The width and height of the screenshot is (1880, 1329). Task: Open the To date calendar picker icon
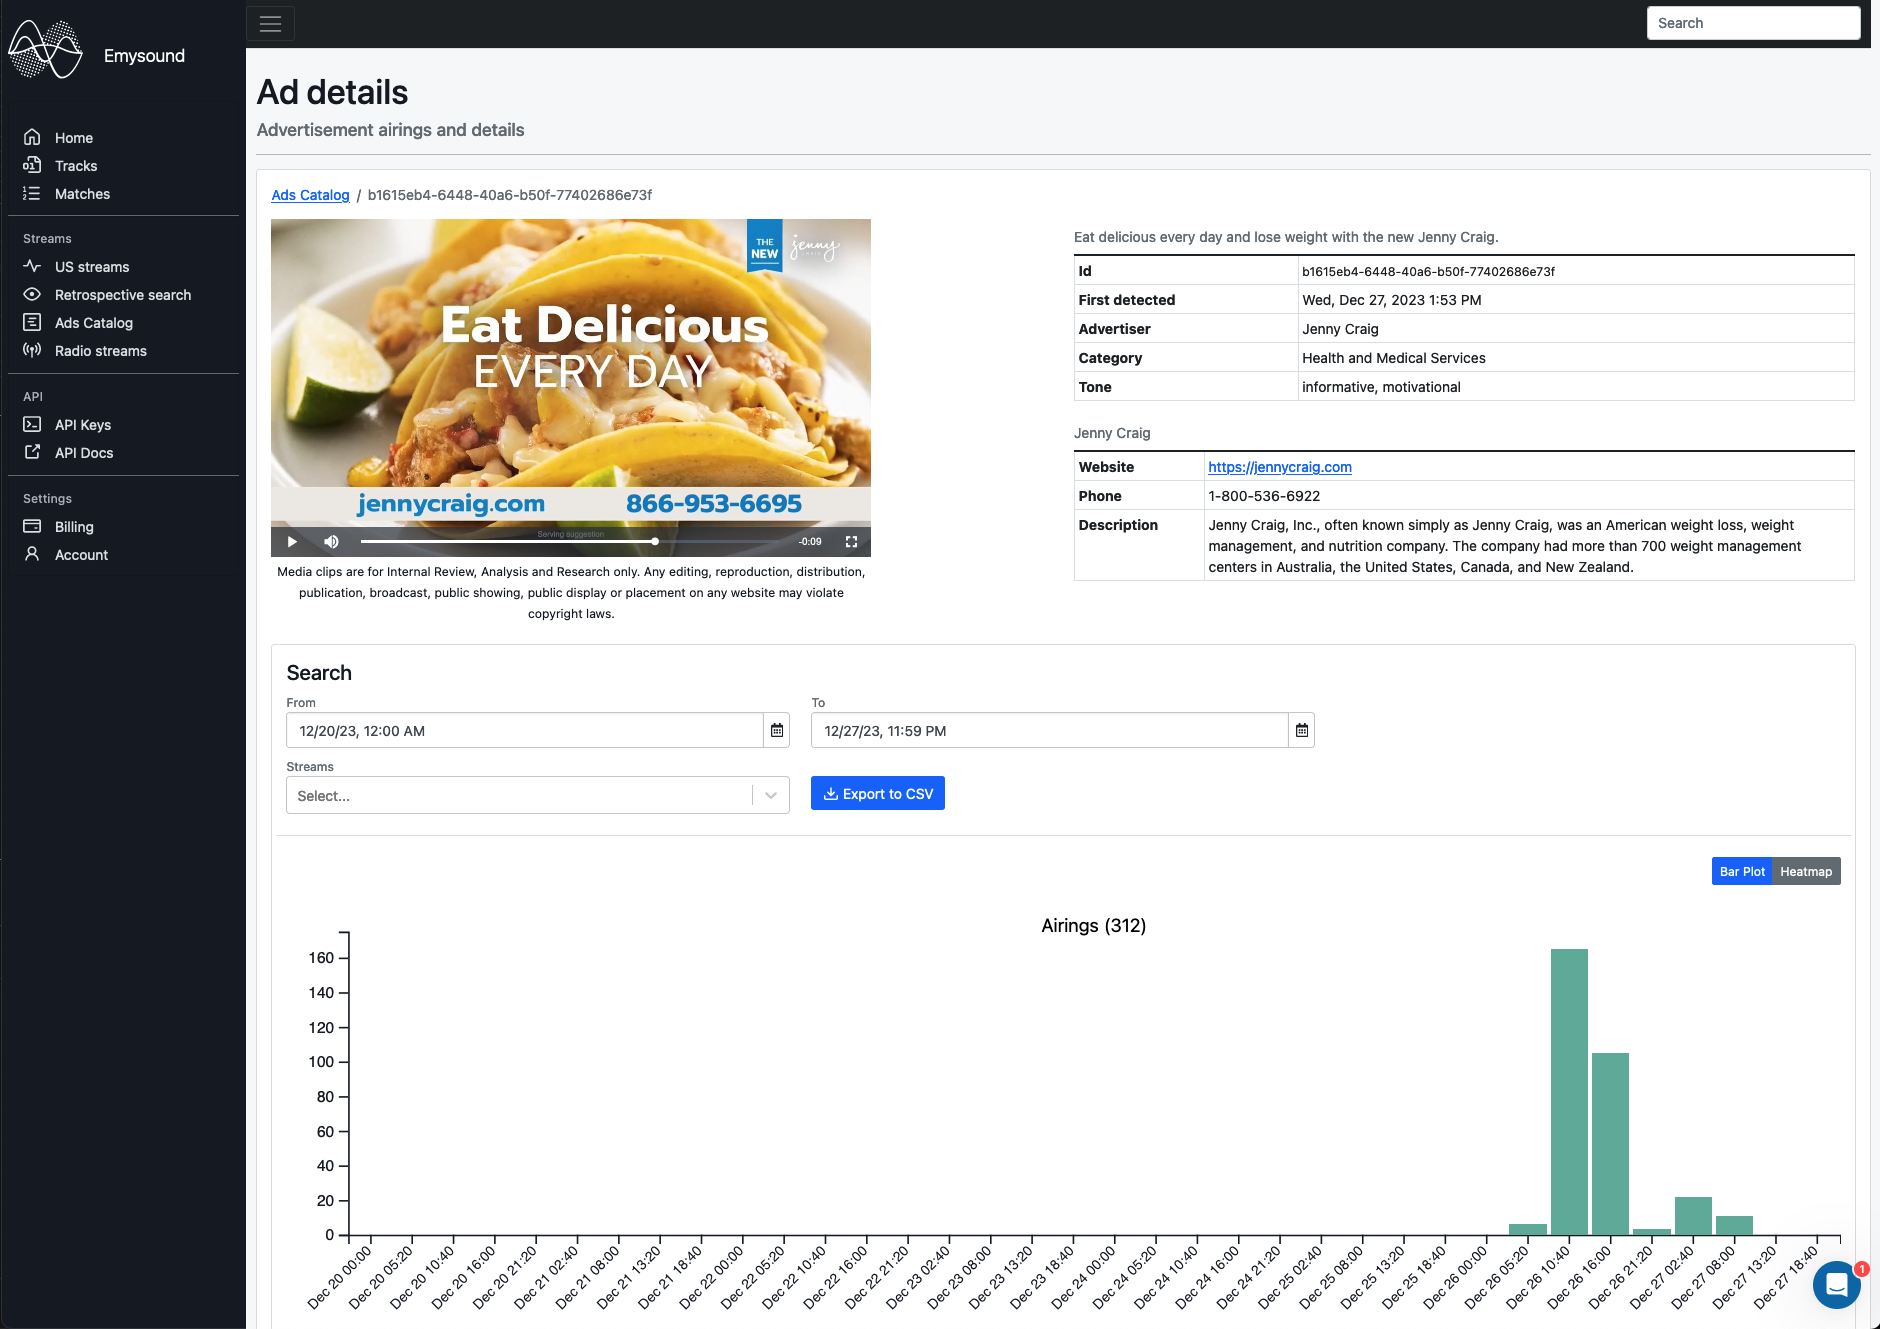pos(1302,731)
